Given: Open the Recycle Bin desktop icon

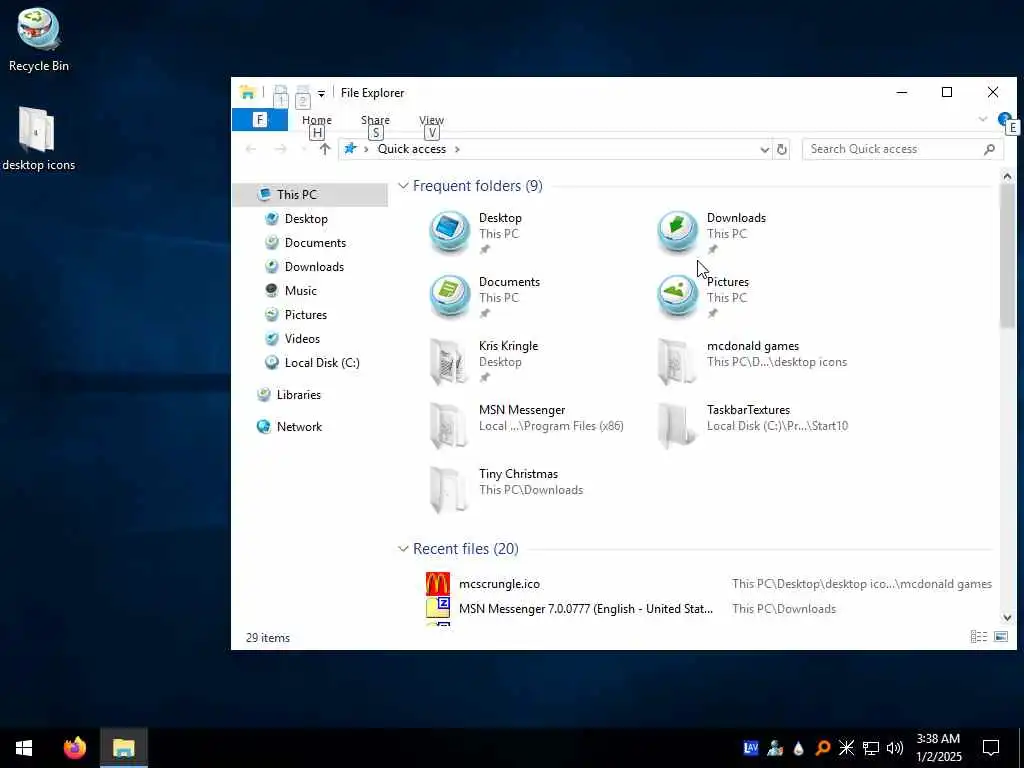Looking at the screenshot, I should [x=38, y=29].
